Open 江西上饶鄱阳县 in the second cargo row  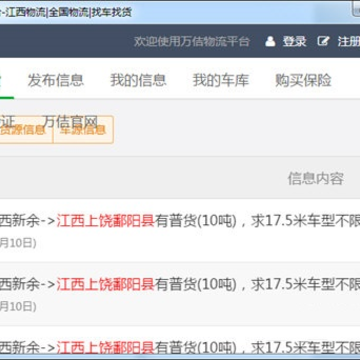(105, 284)
